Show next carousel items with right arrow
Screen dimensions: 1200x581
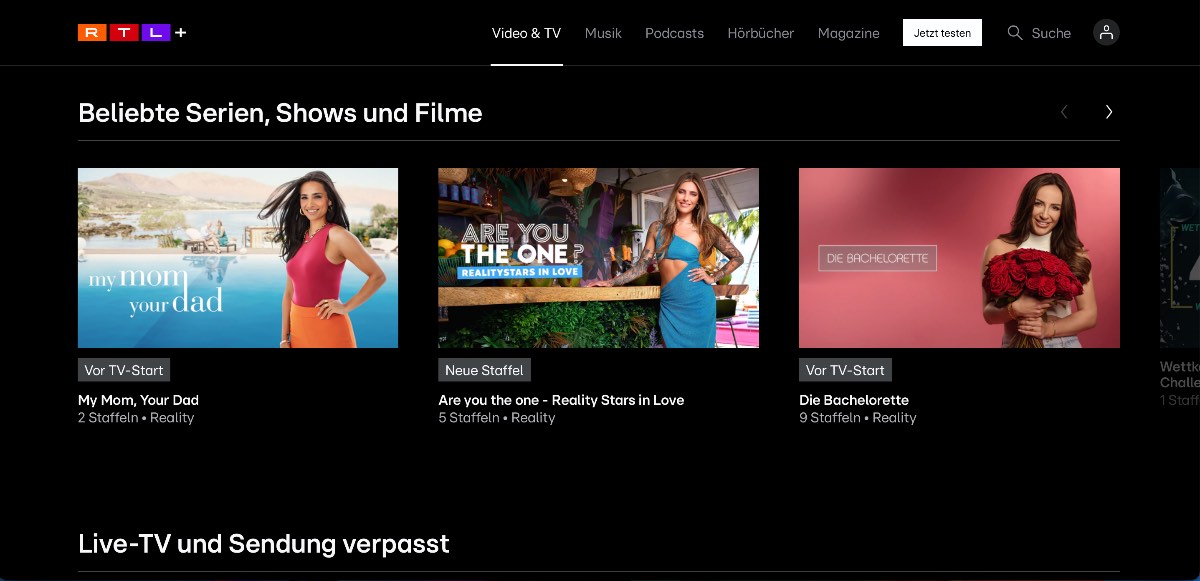coord(1108,112)
